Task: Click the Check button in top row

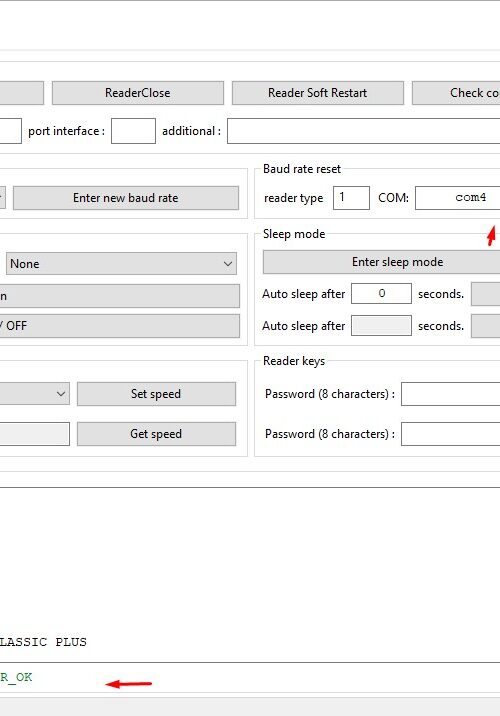Action: (456, 93)
